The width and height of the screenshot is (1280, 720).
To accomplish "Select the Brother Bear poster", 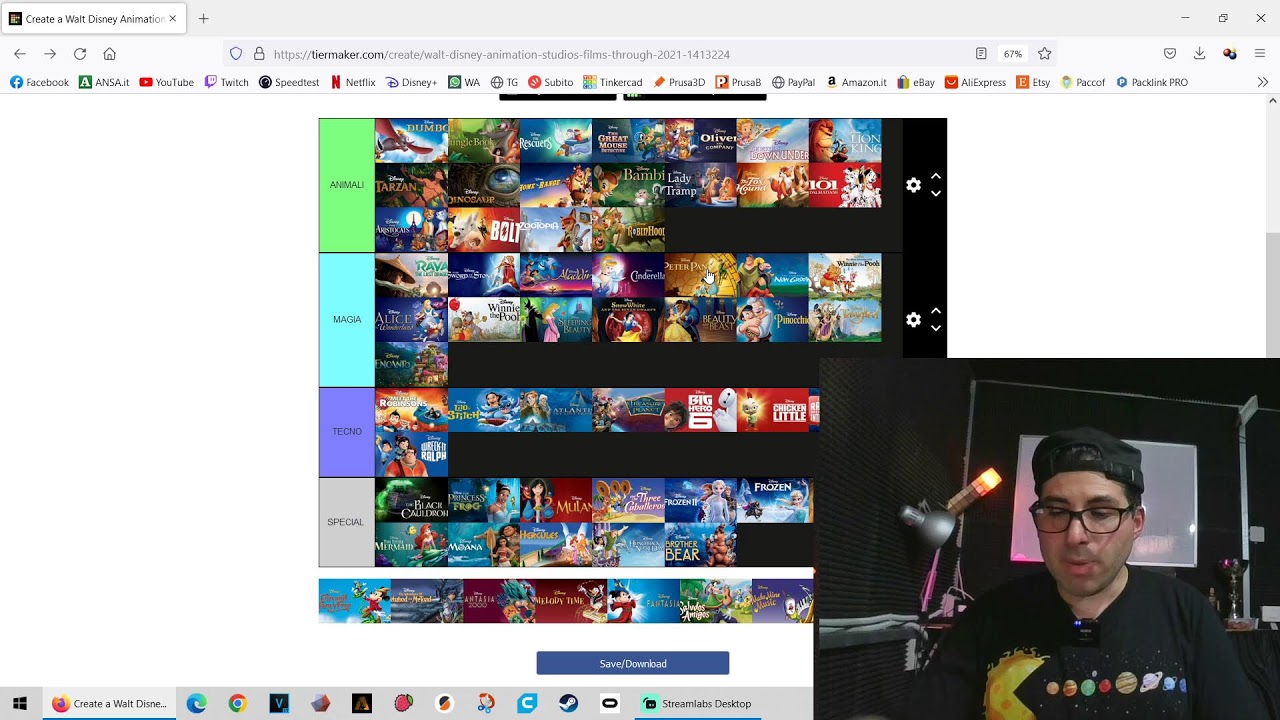I will 700,545.
